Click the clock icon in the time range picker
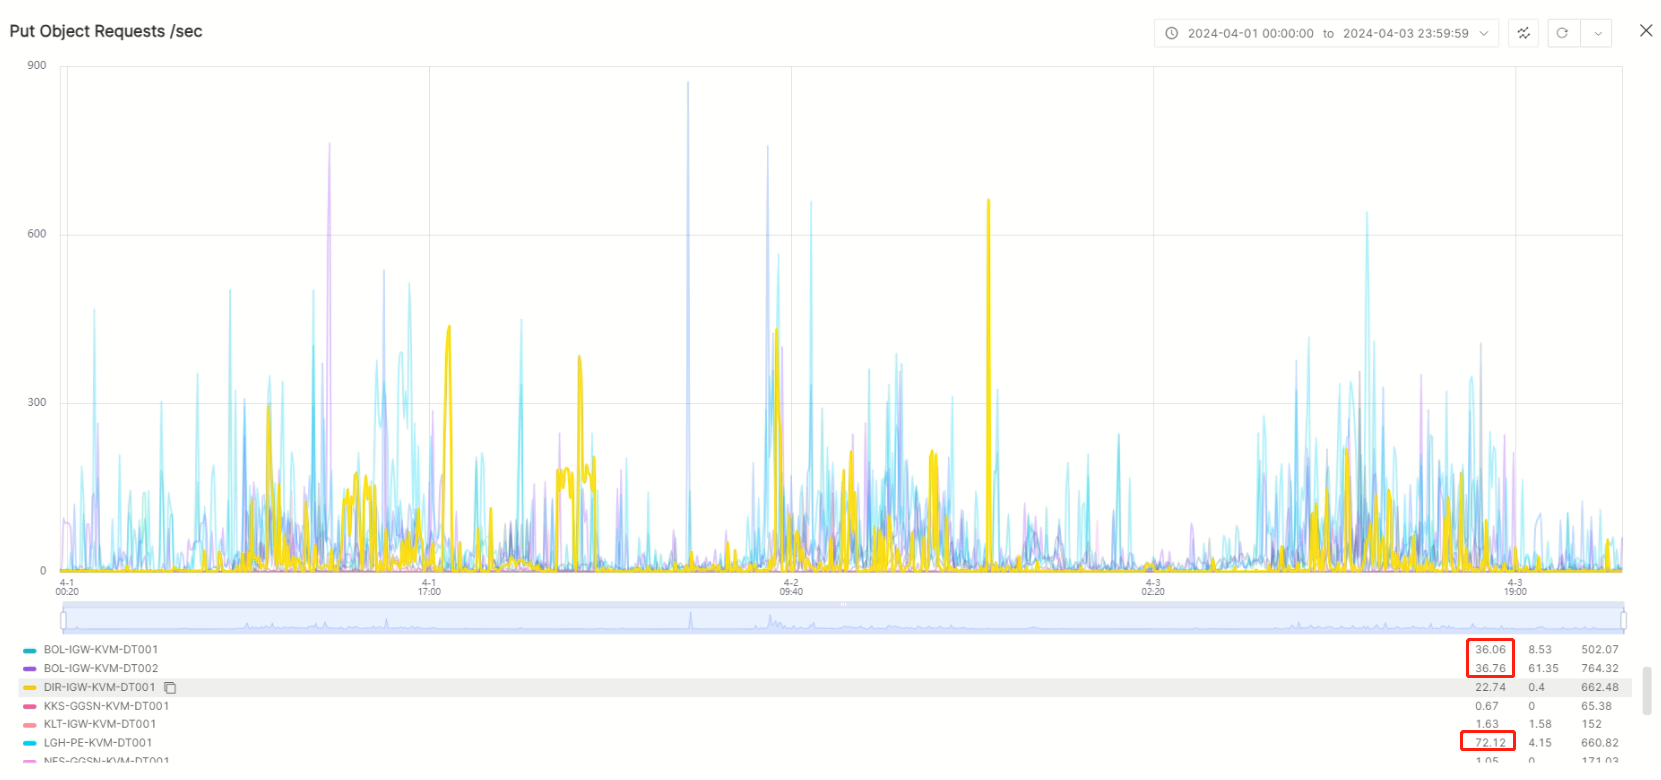 1171,33
